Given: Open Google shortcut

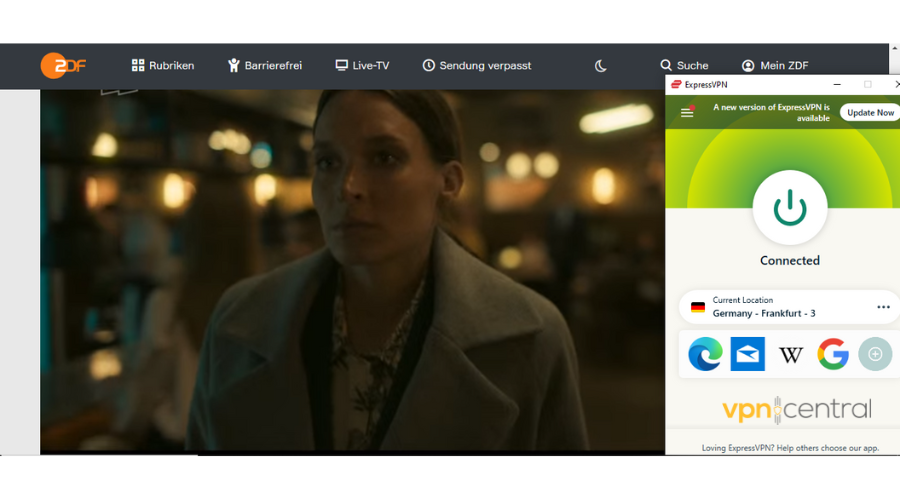Looking at the screenshot, I should pos(833,354).
